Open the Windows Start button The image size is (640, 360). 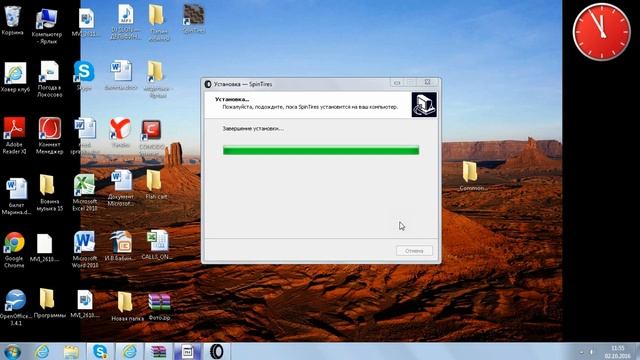click(12, 351)
